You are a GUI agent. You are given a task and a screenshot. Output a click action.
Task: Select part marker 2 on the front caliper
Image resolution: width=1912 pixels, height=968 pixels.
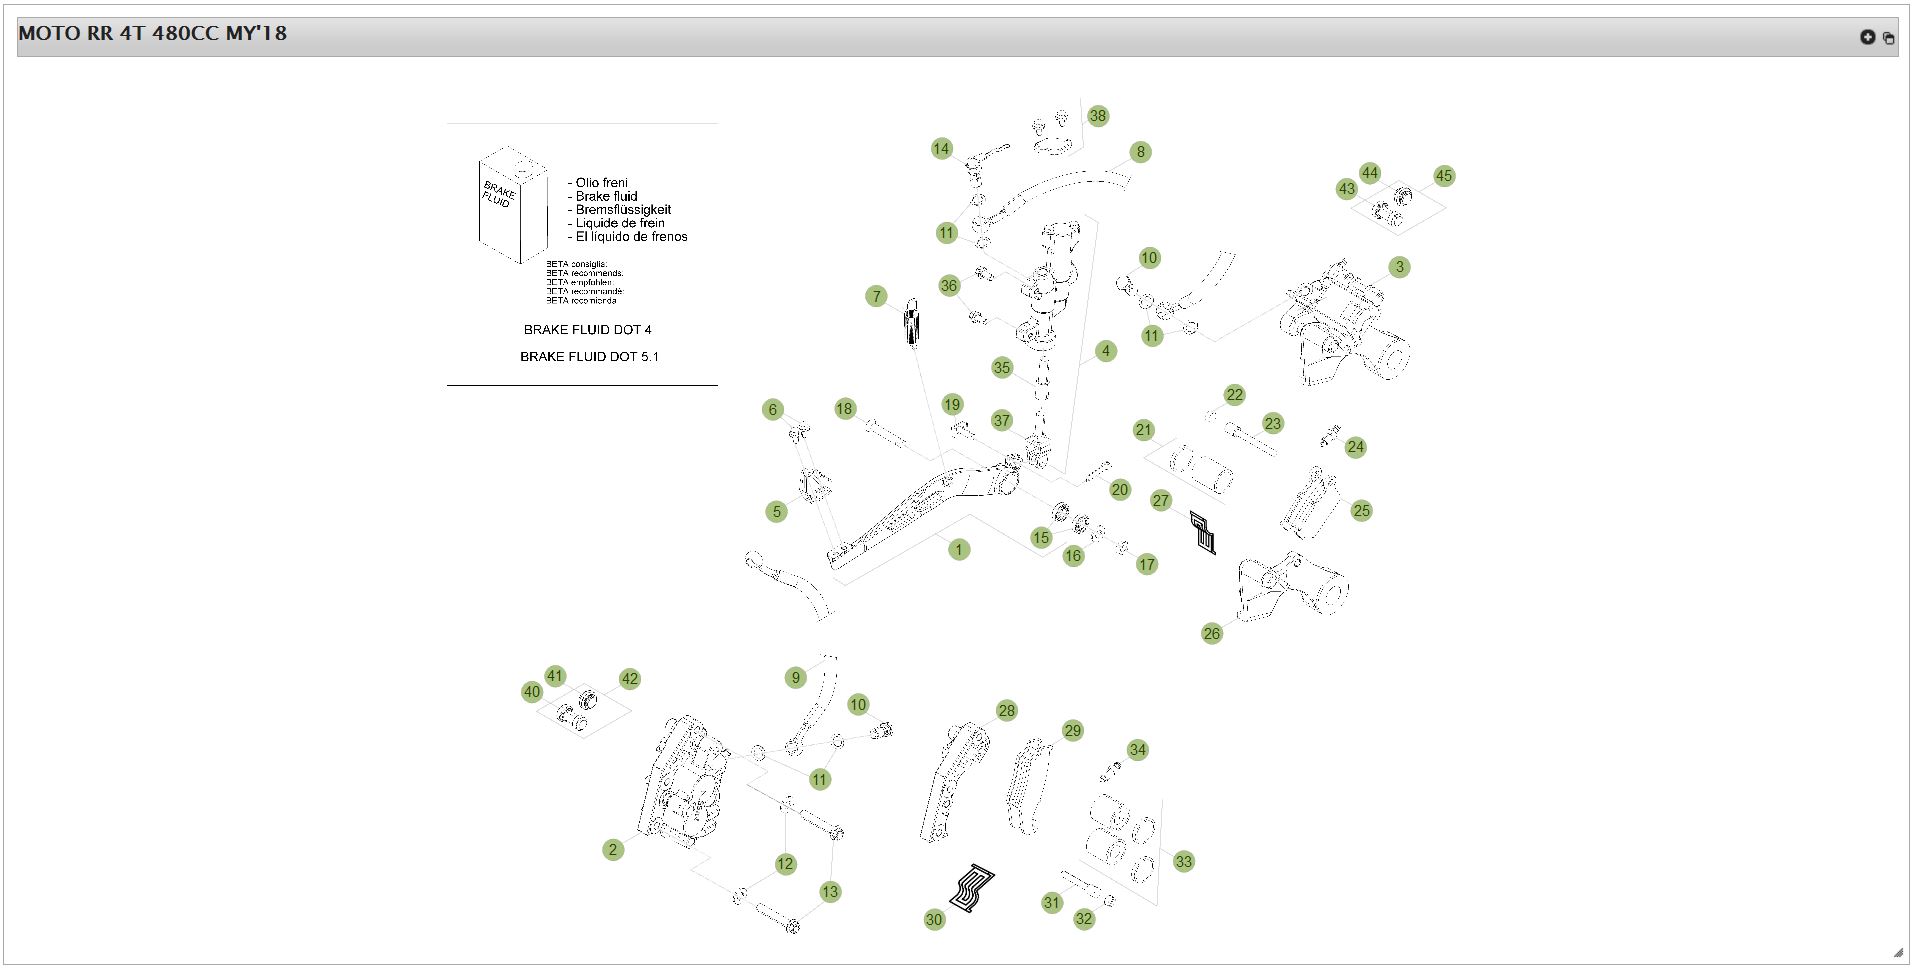click(613, 850)
